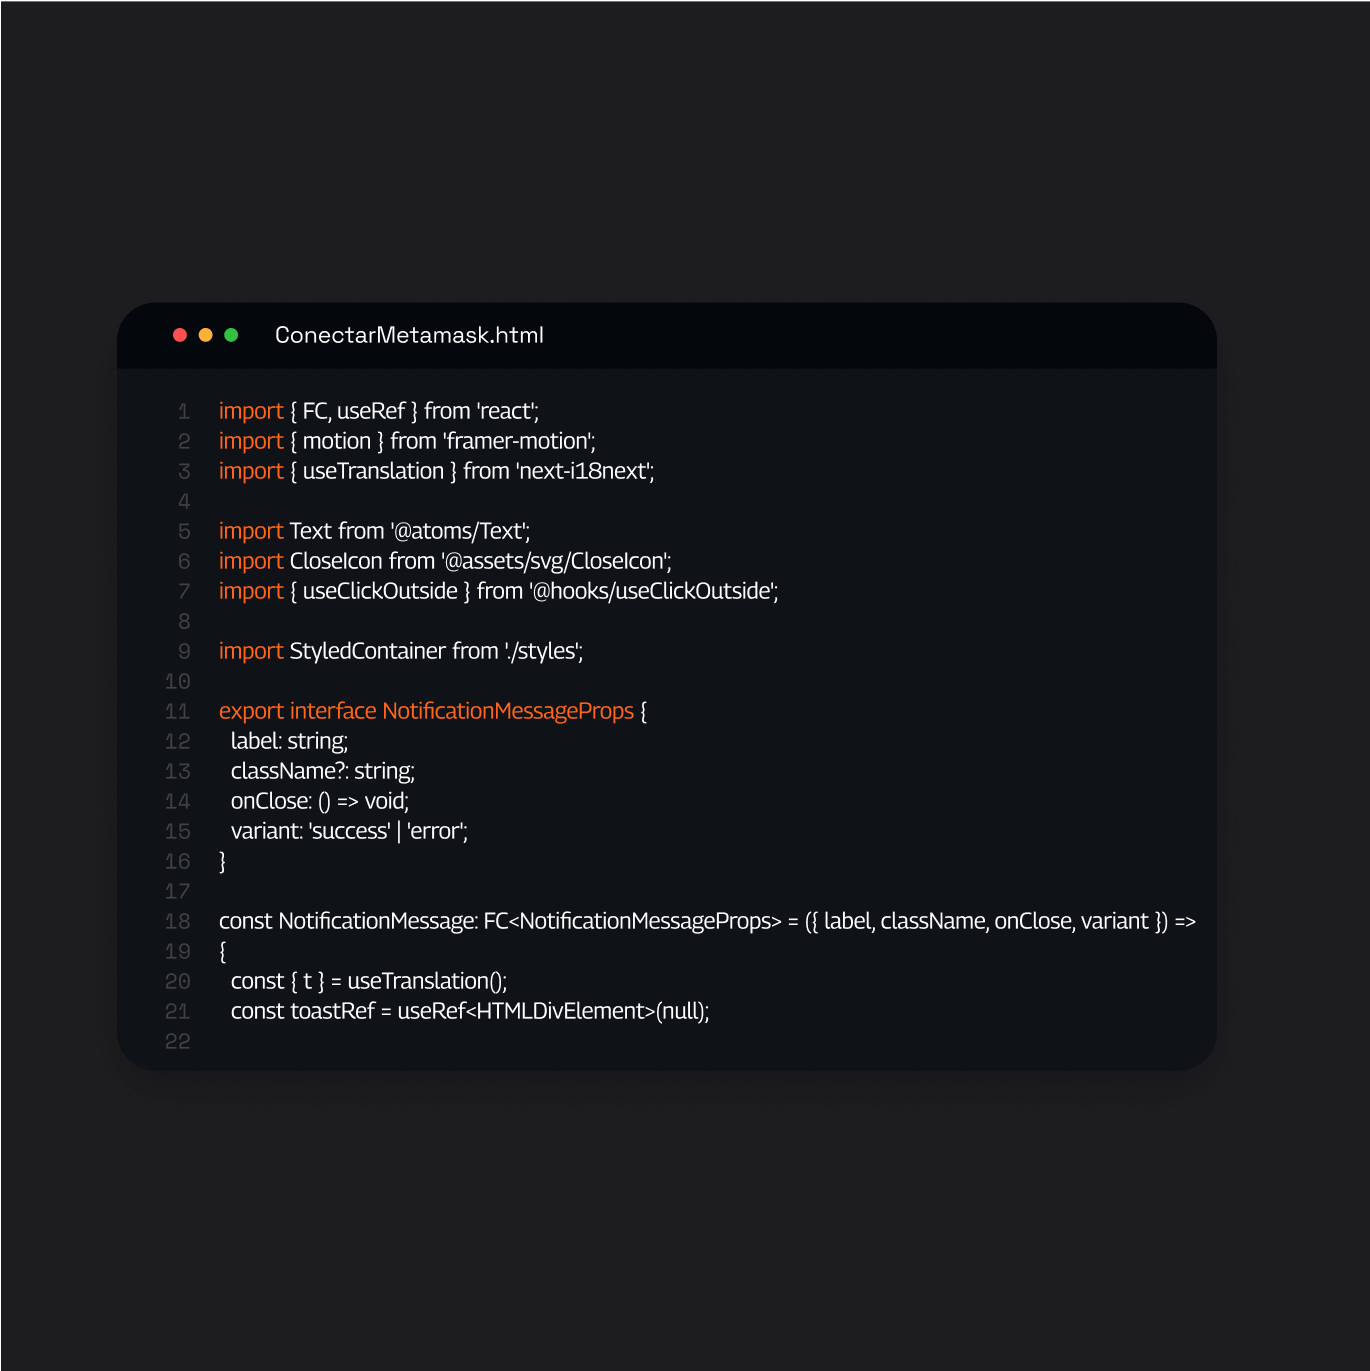Click 'framer-motion' module string
The image size is (1370, 1371).
(519, 441)
